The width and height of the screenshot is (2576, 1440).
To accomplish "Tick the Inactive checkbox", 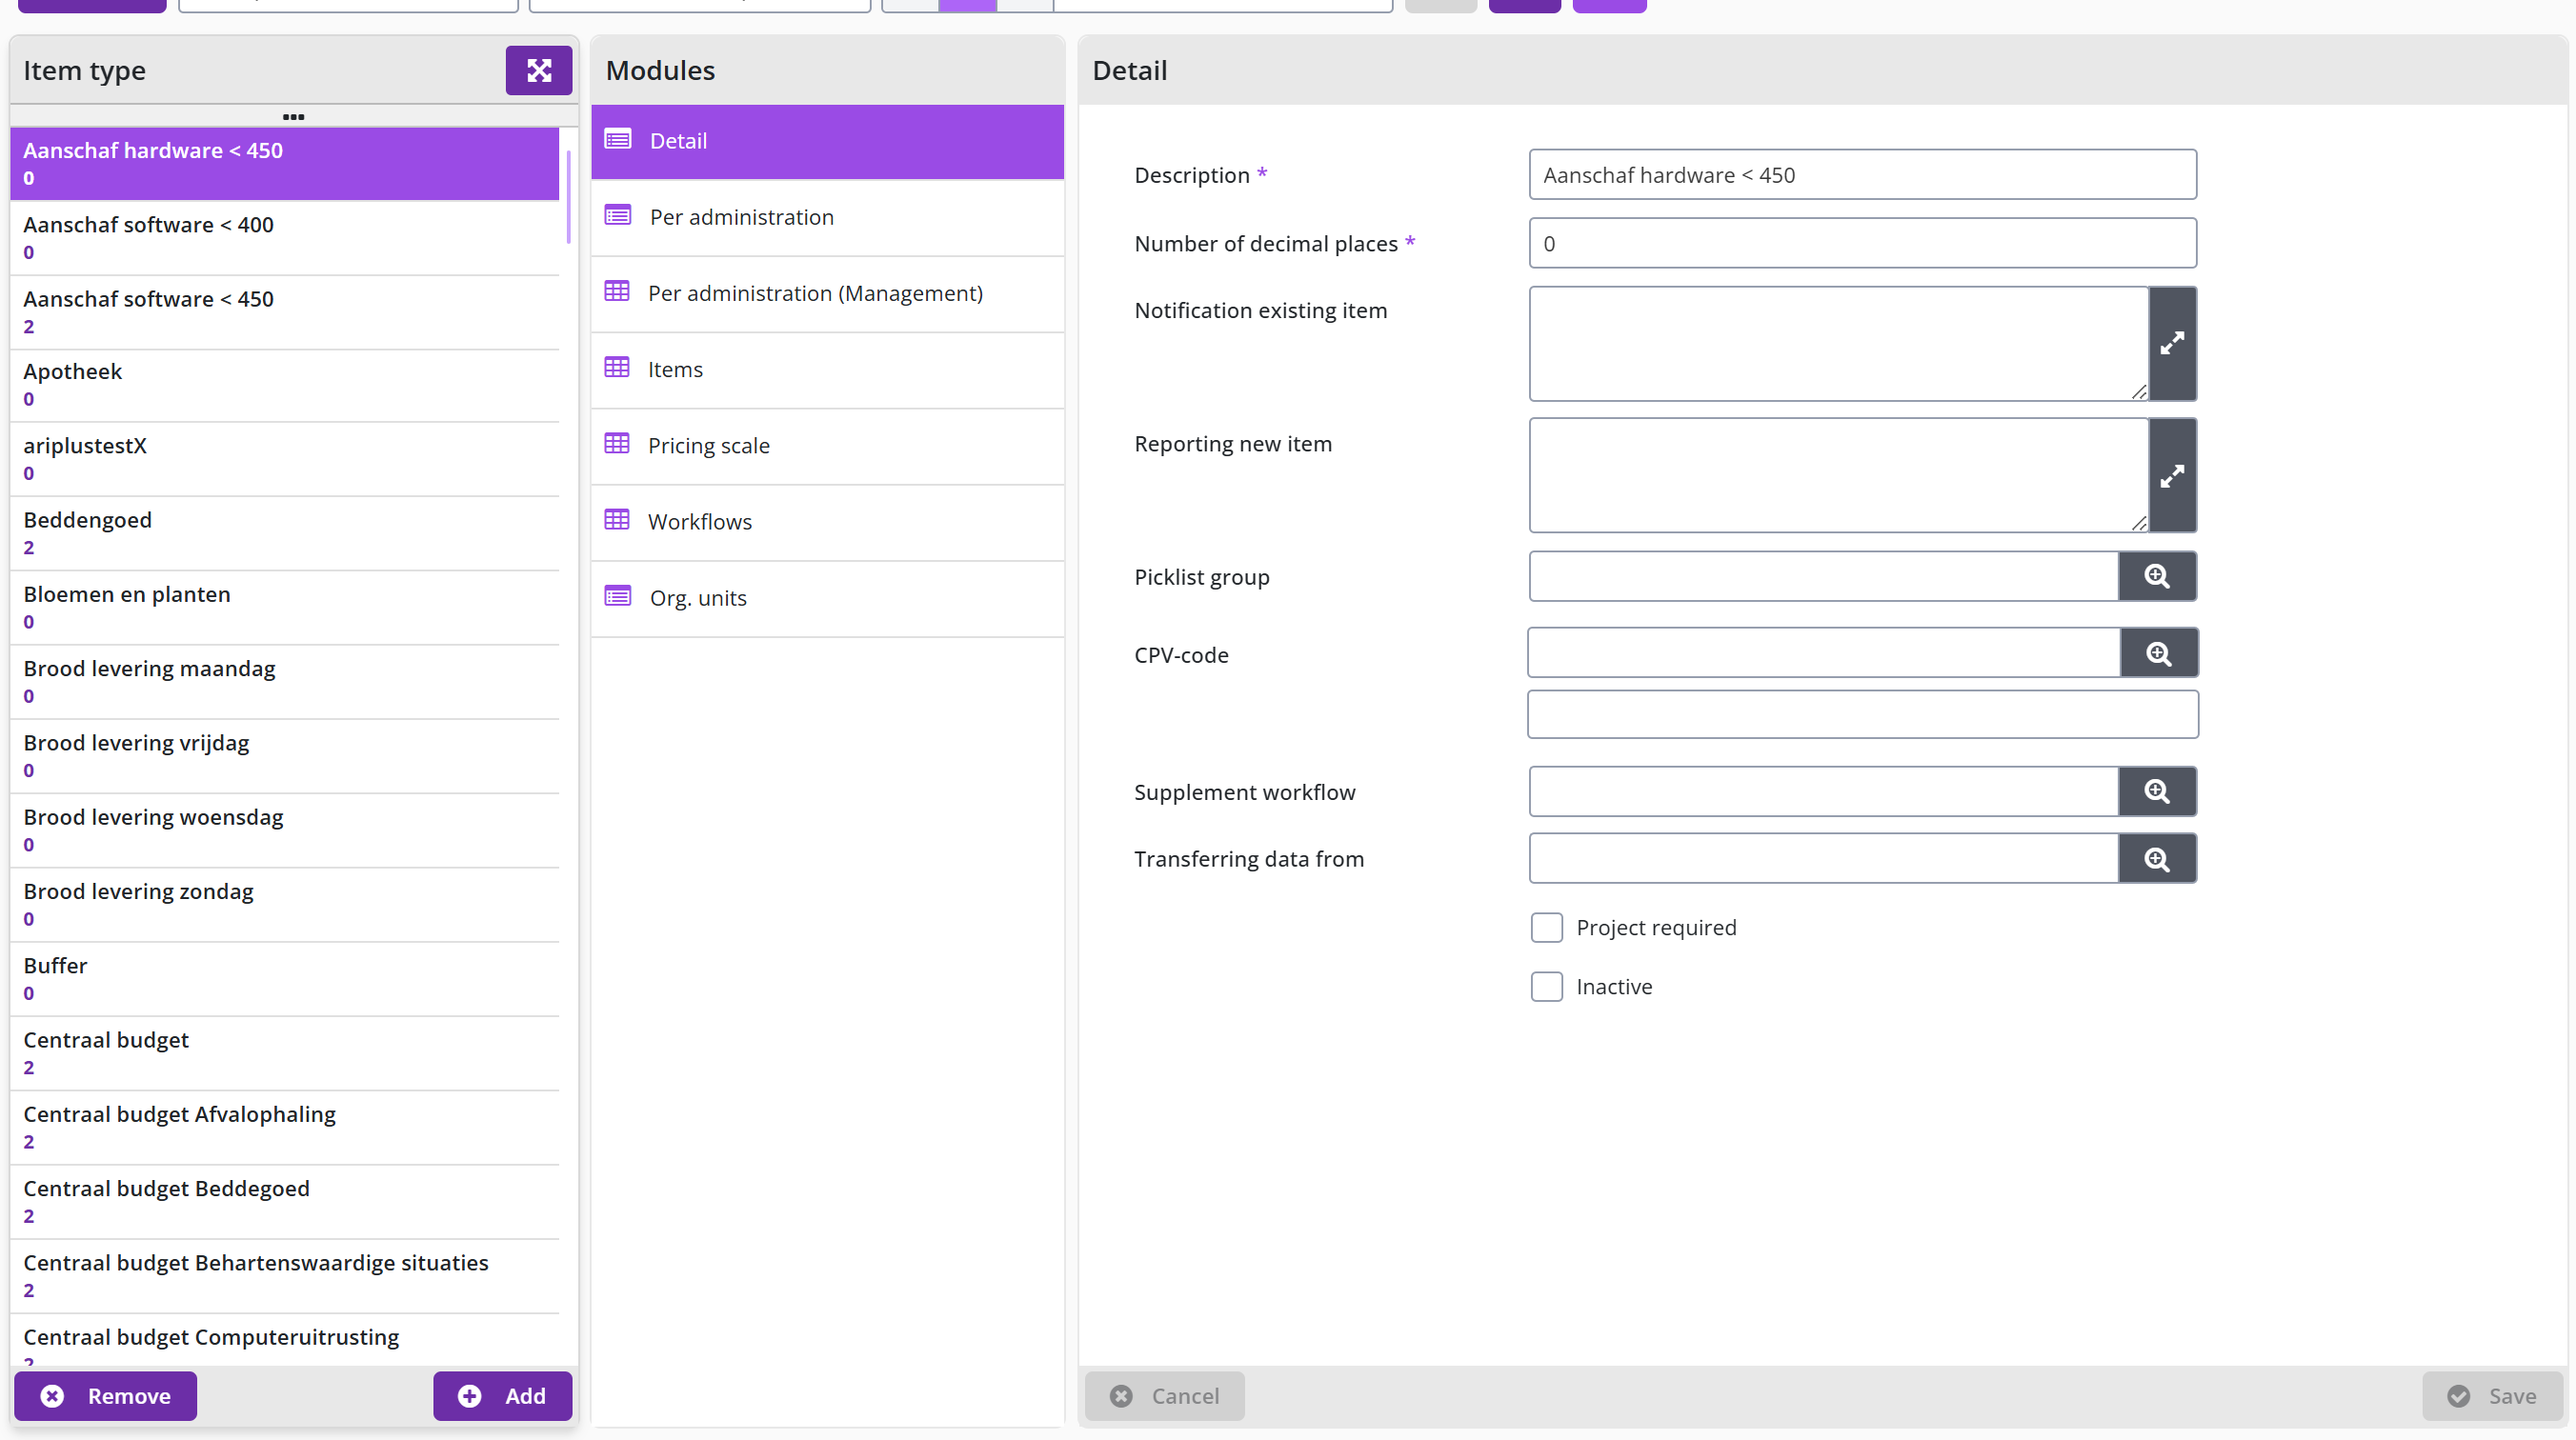I will (x=1546, y=986).
